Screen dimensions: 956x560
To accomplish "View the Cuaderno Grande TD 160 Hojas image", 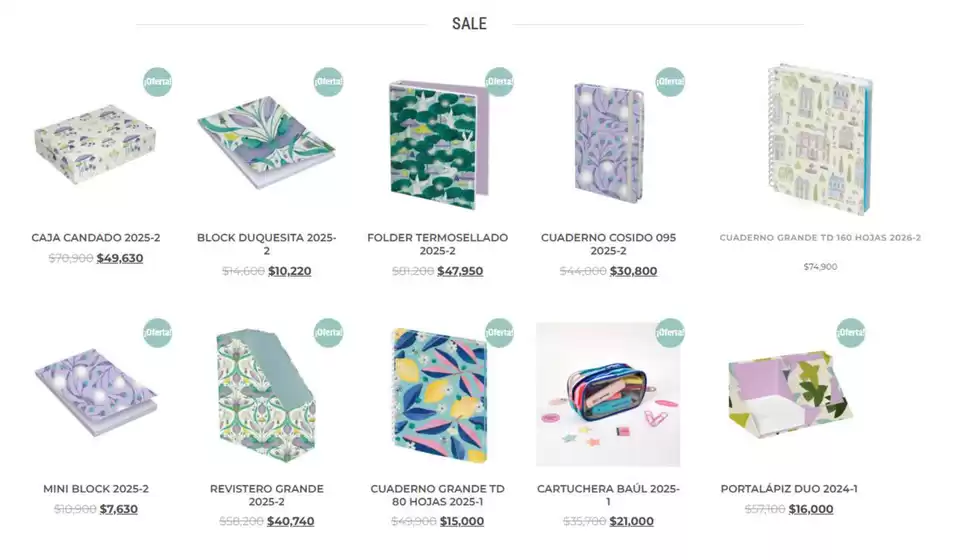I will click(x=820, y=140).
